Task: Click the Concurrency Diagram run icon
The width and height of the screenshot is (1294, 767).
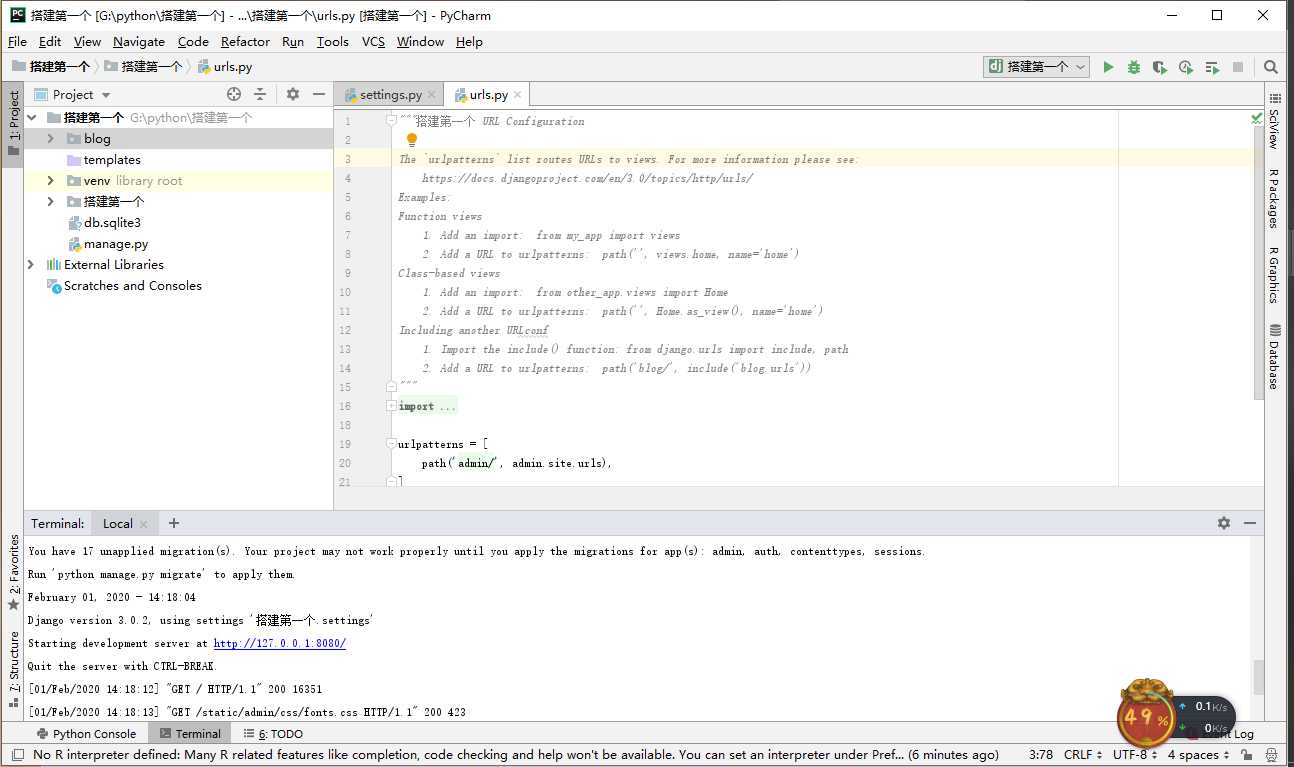Action: (1212, 67)
